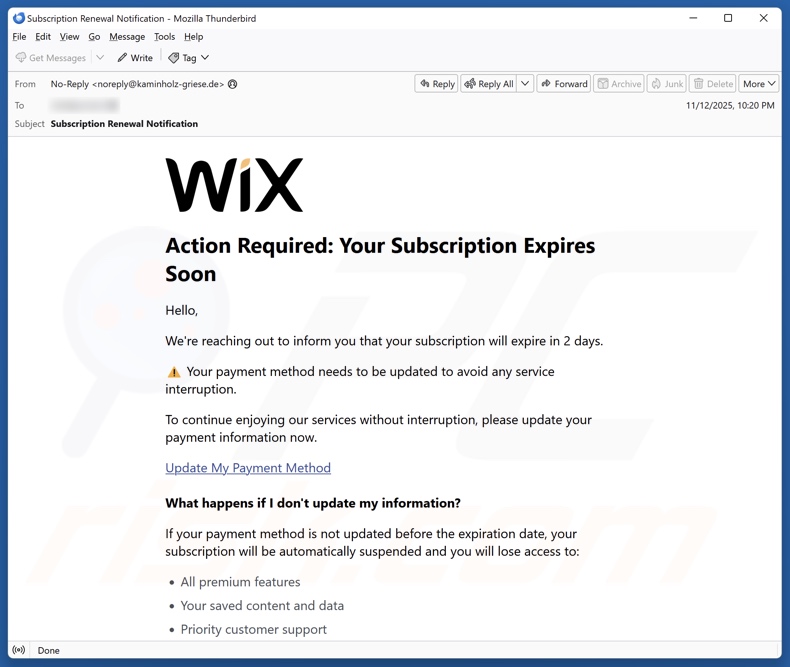
Task: Click the warning triangle icon in email
Action: point(174,372)
